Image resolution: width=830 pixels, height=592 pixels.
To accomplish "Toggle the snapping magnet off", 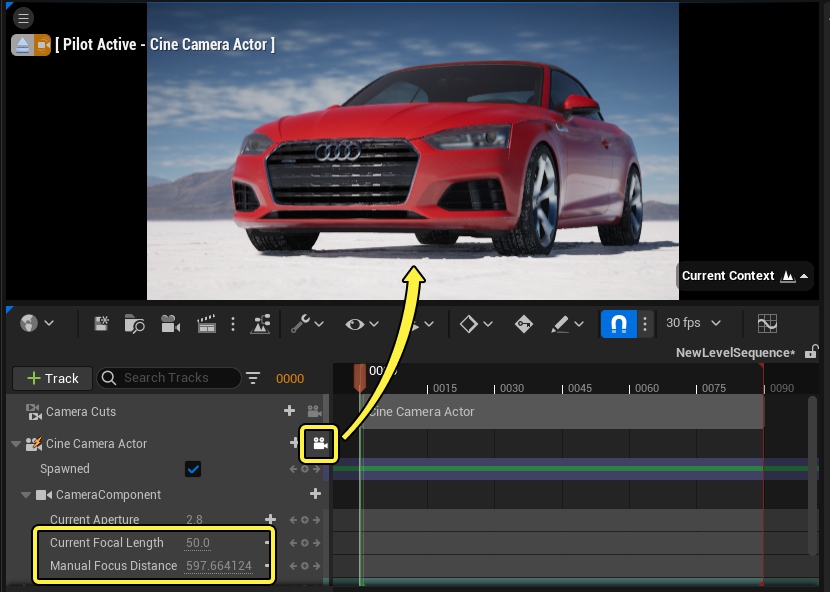I will [x=616, y=323].
